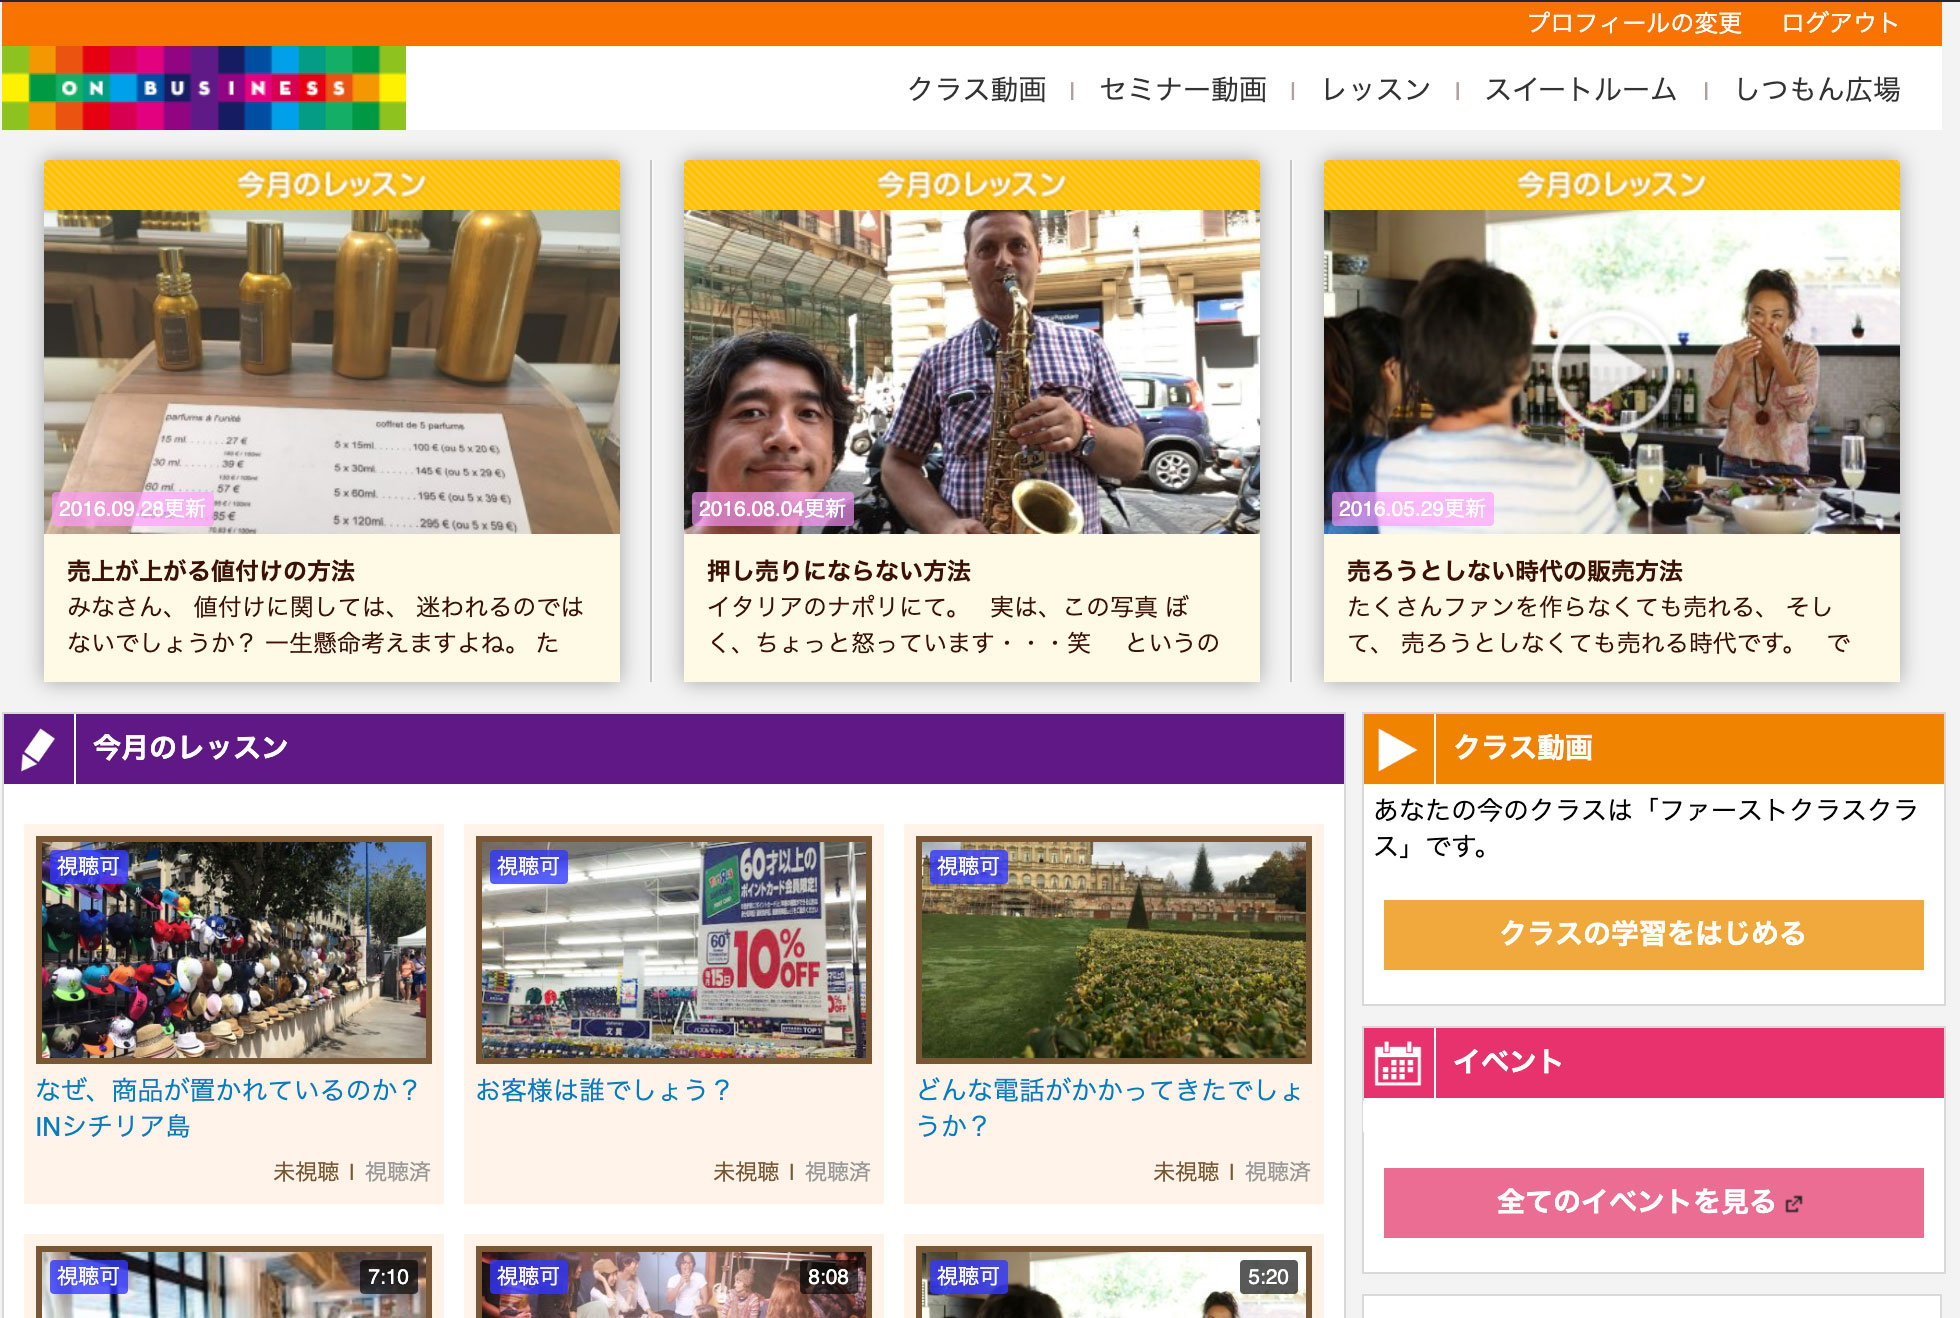Mark どんな電話 video as 未視聴
The image size is (1960, 1318).
pyautogui.click(x=1186, y=1172)
